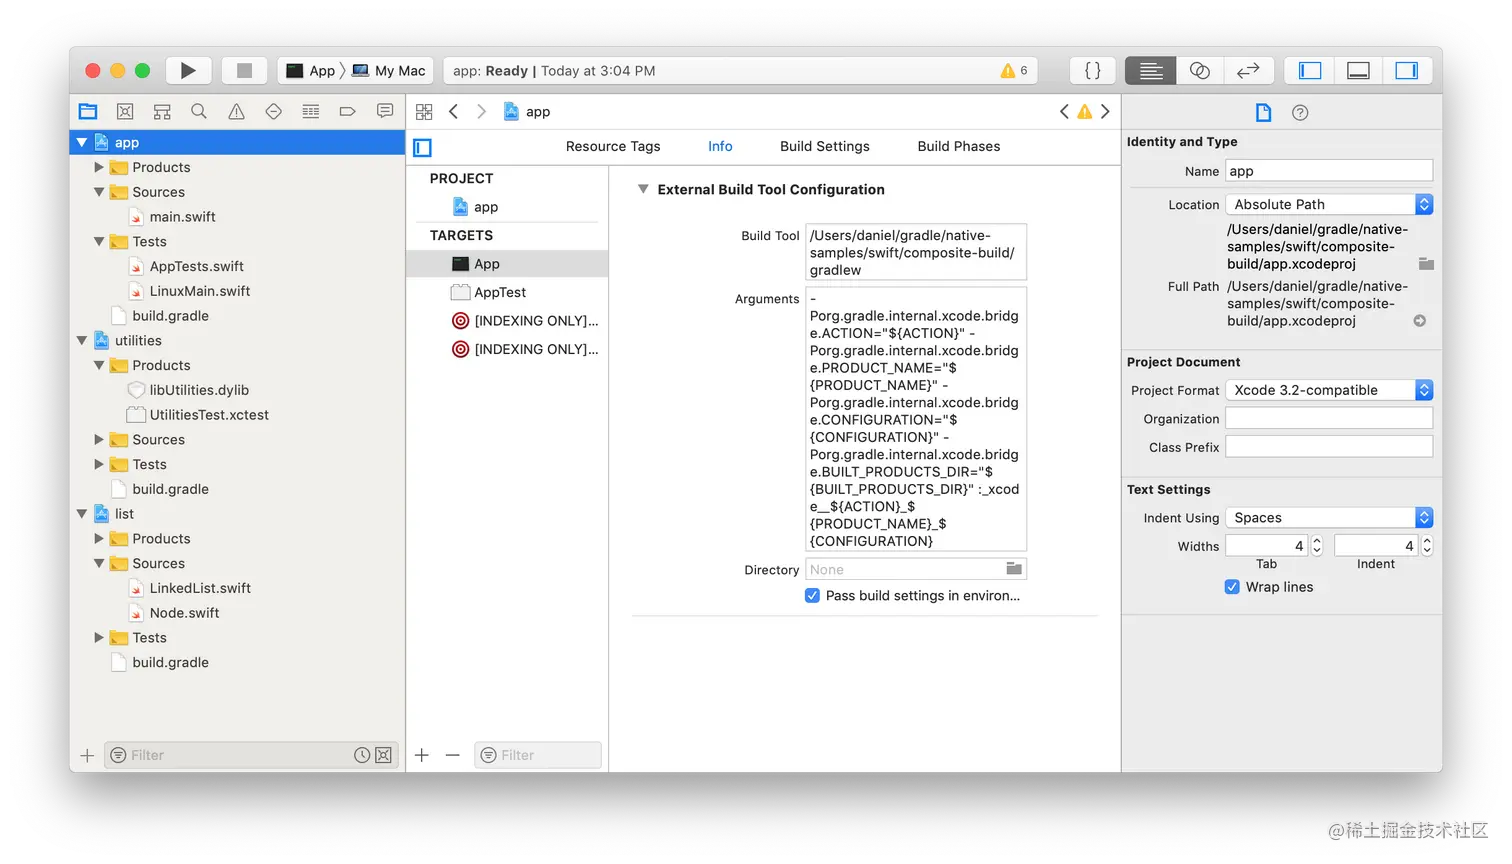Show only recently modified files filter
This screenshot has width=1512, height=864.
tap(362, 755)
